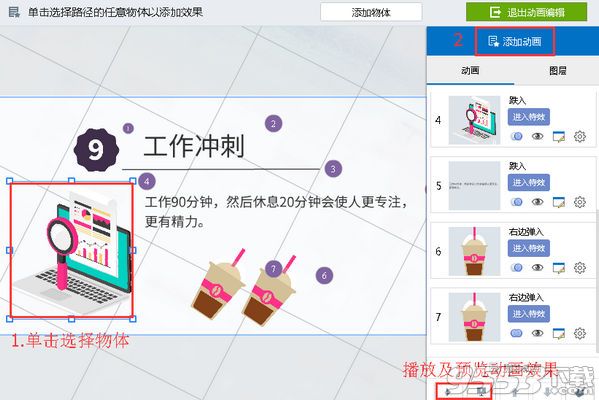Toggle the blue switch for animation 6

516,267
